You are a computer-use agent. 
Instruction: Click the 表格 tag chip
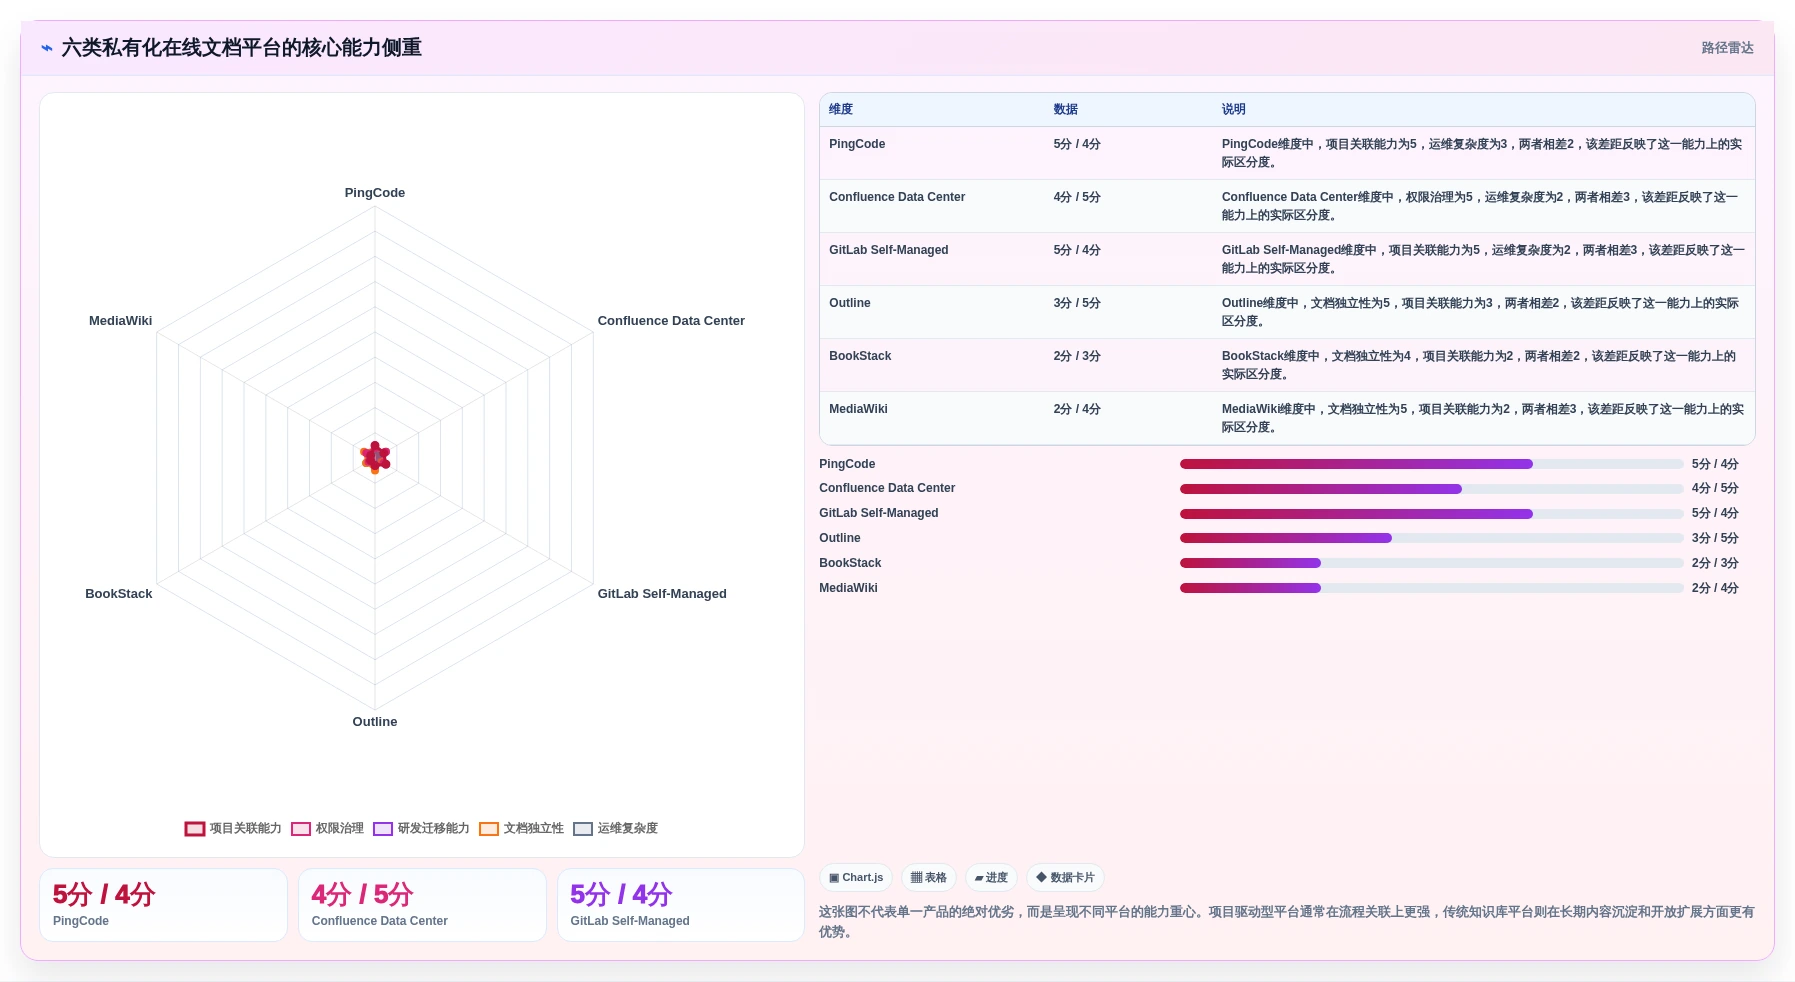tap(929, 878)
